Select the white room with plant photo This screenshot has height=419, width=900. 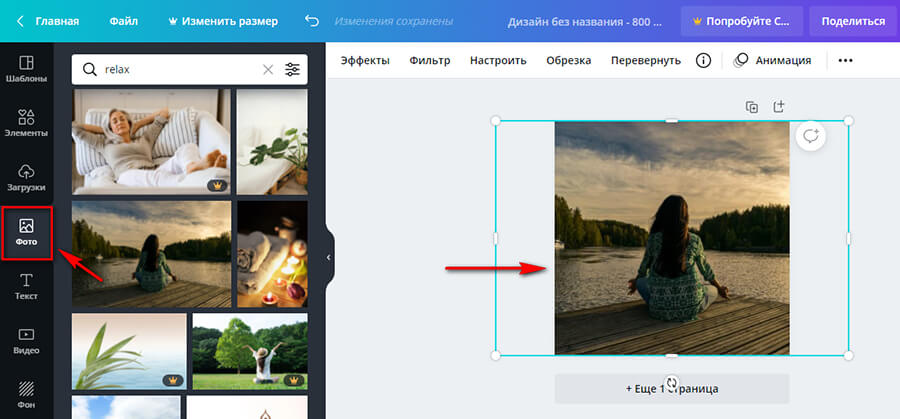(273, 141)
